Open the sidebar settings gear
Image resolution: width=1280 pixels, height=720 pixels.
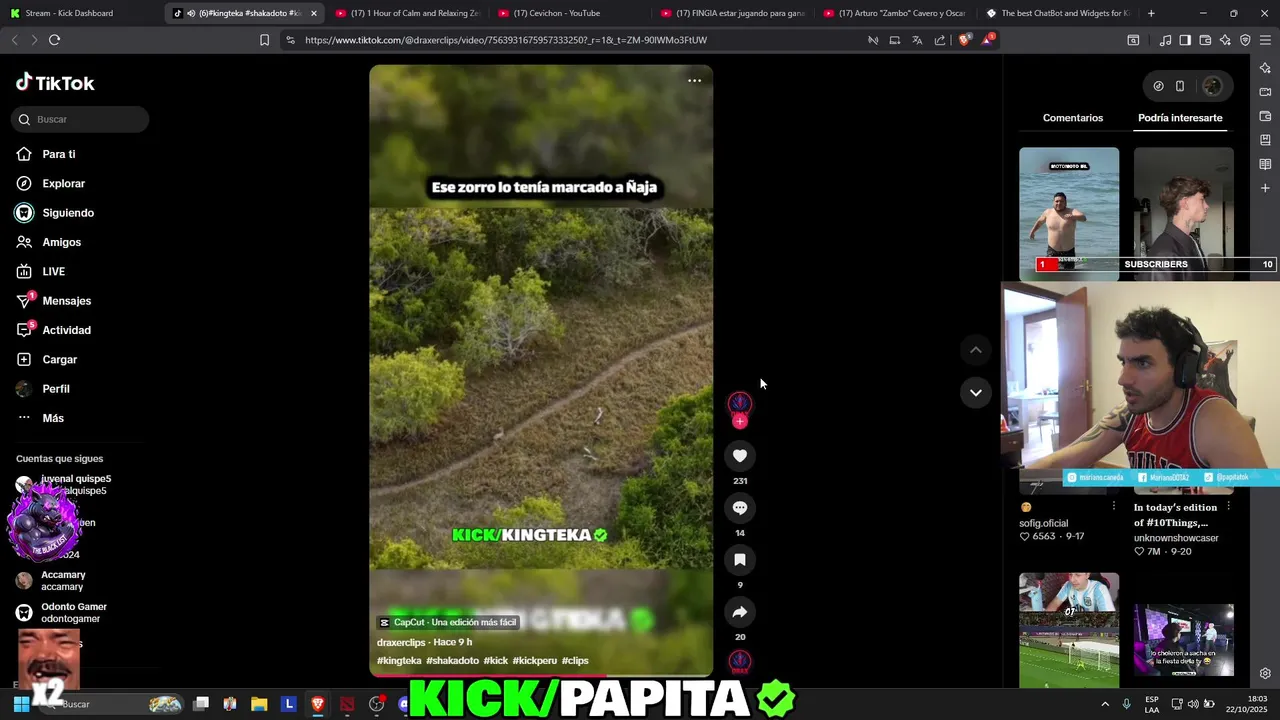1265,673
